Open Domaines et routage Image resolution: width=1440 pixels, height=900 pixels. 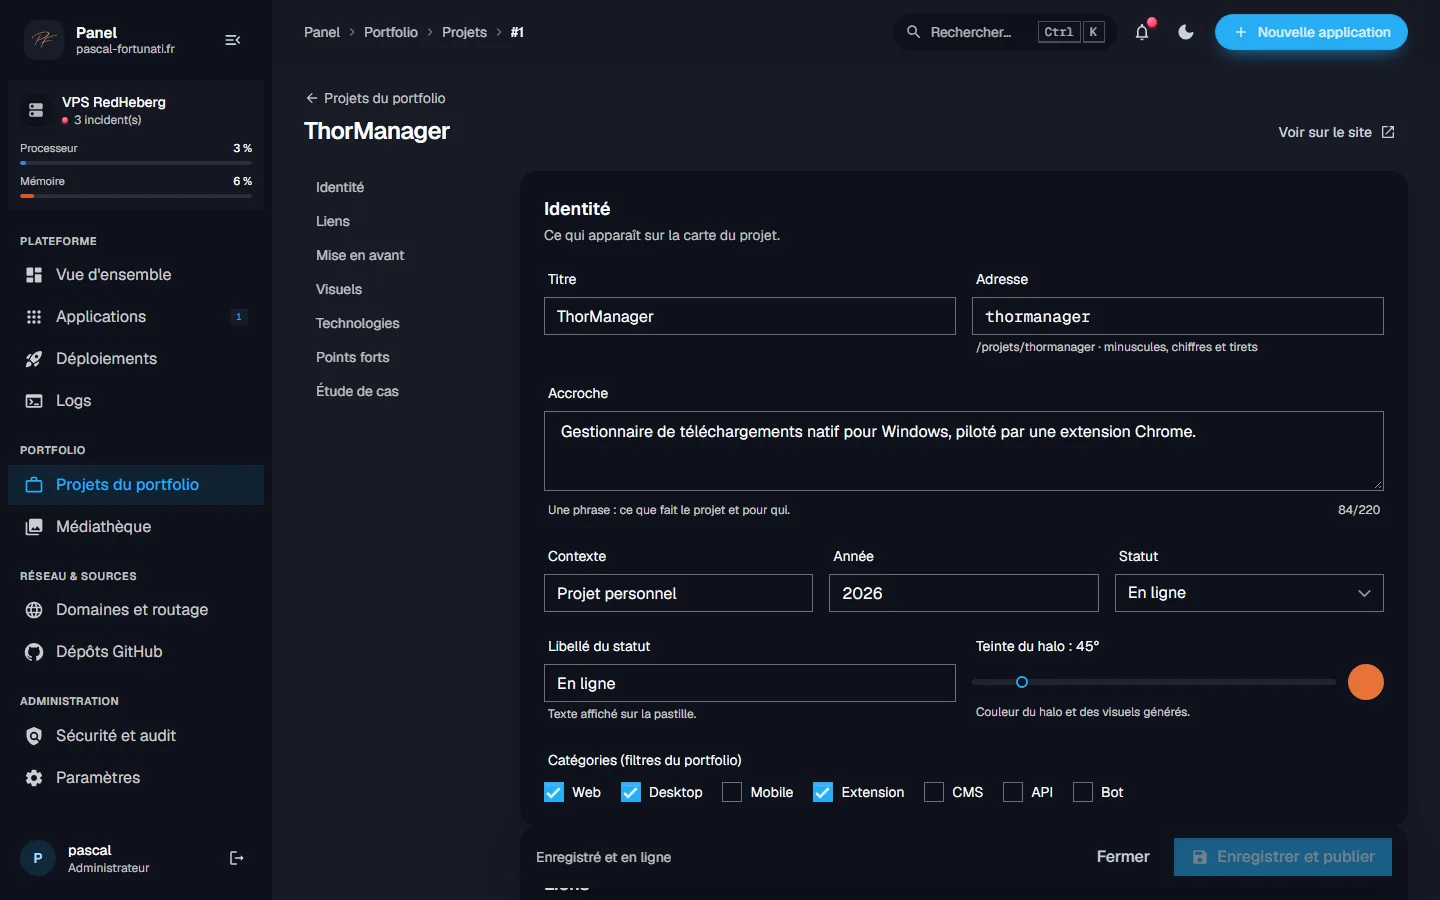(136, 610)
